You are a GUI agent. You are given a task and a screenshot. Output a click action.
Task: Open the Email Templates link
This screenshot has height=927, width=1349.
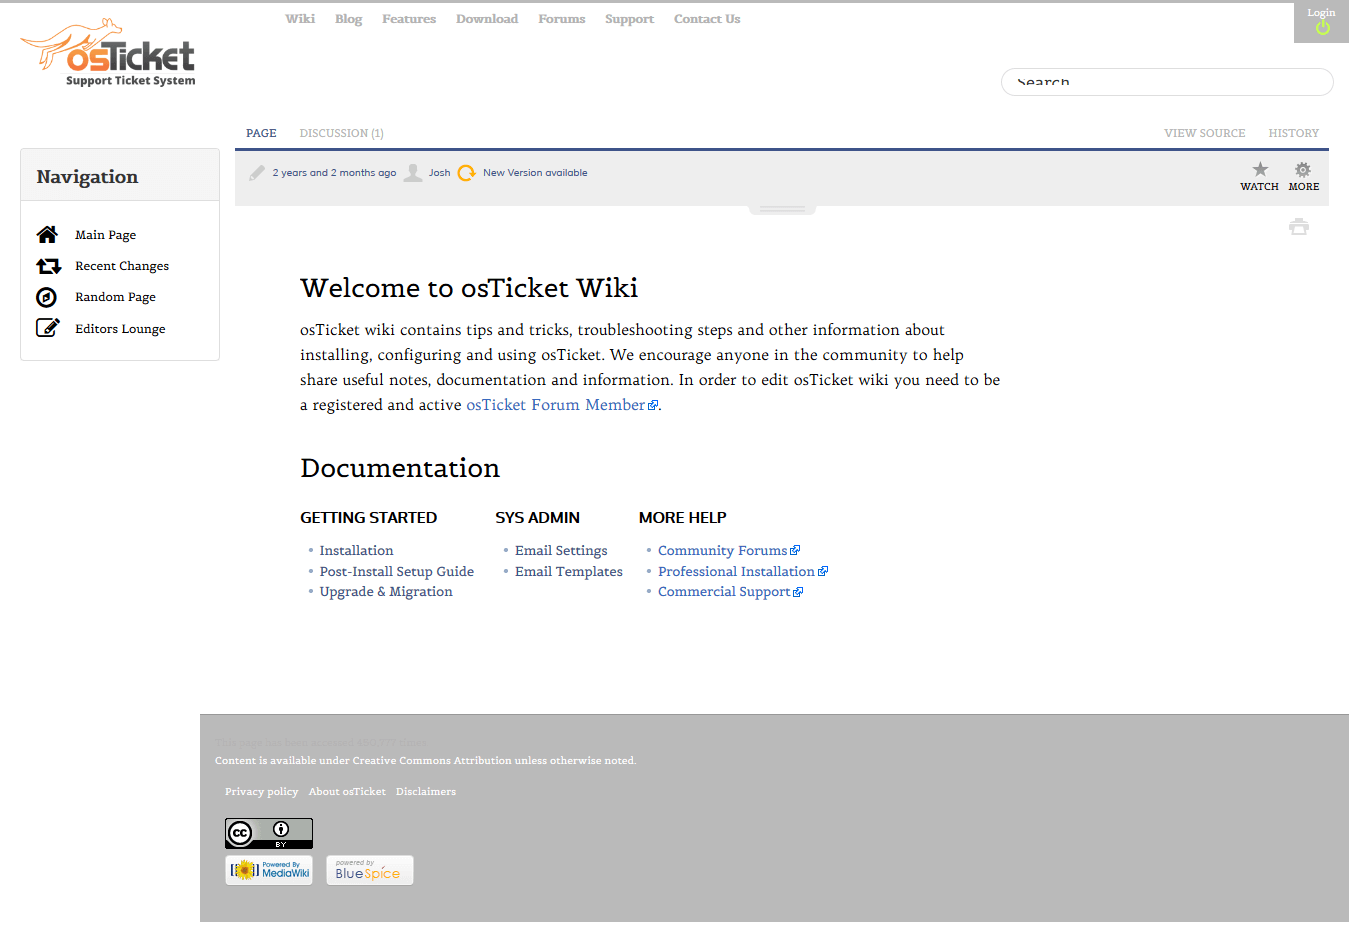[x=569, y=572]
